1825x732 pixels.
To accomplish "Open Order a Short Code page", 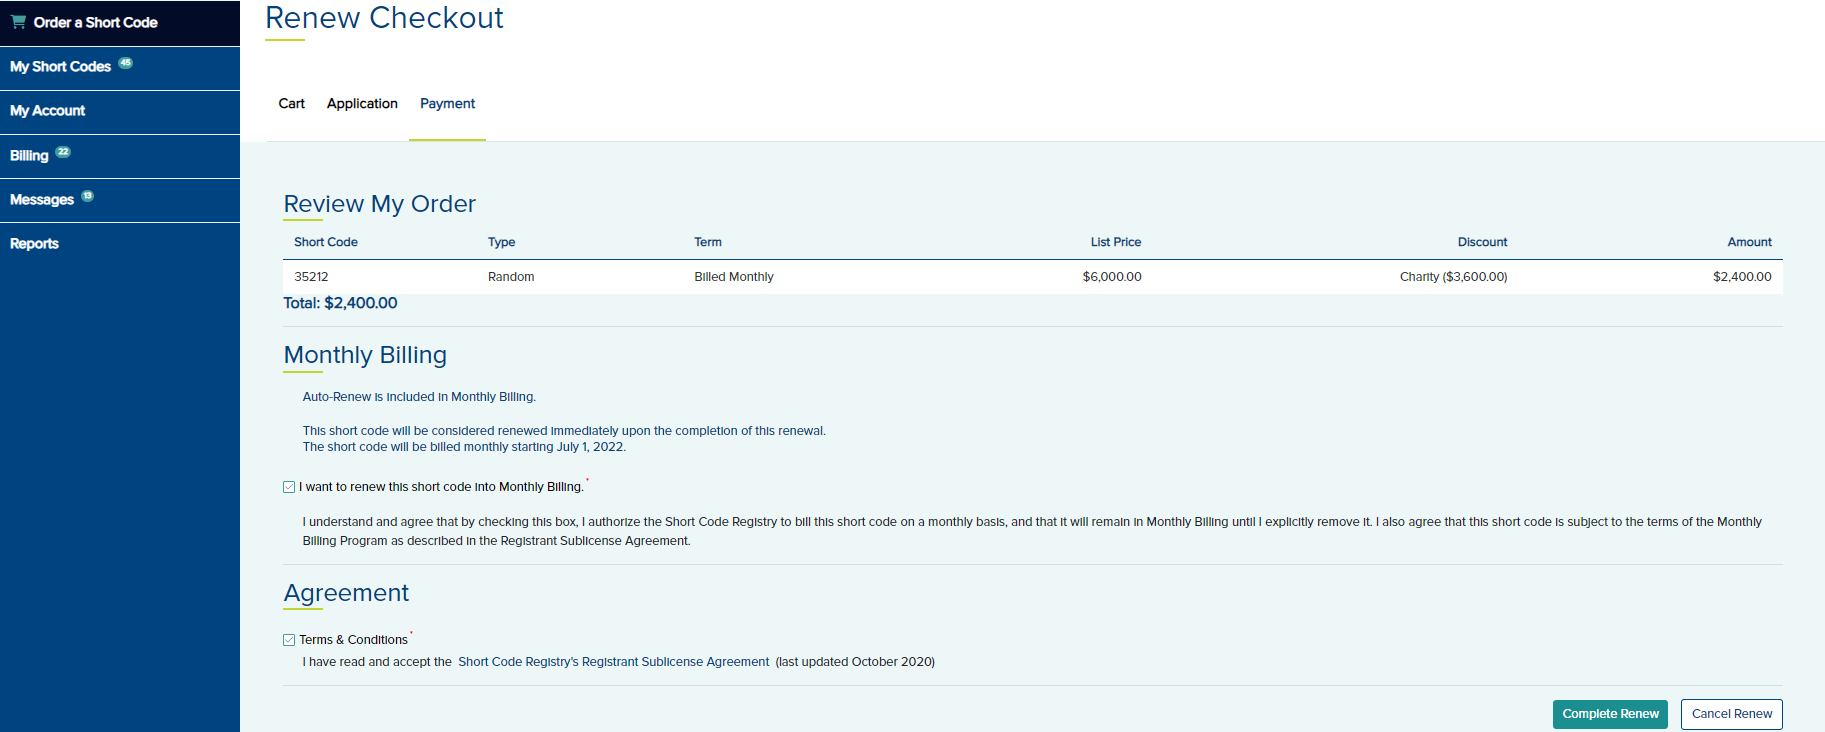I will 95,22.
